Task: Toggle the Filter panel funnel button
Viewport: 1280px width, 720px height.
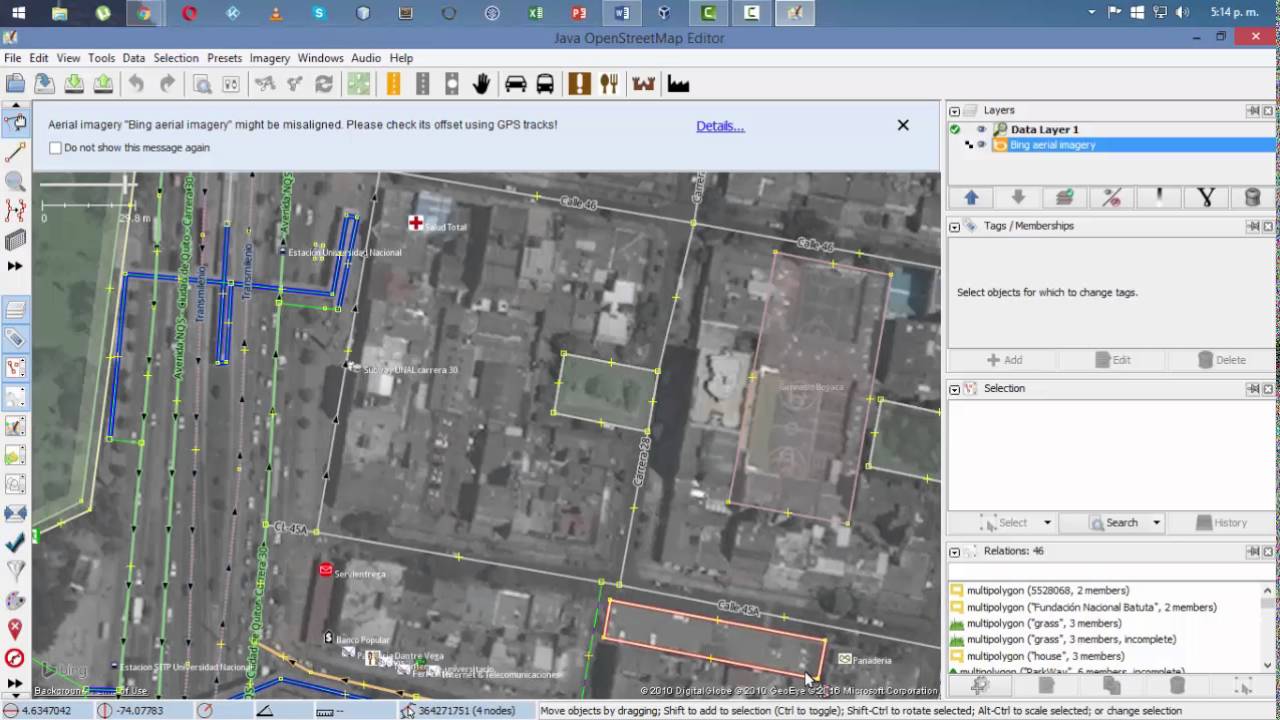Action: pyautogui.click(x=15, y=571)
